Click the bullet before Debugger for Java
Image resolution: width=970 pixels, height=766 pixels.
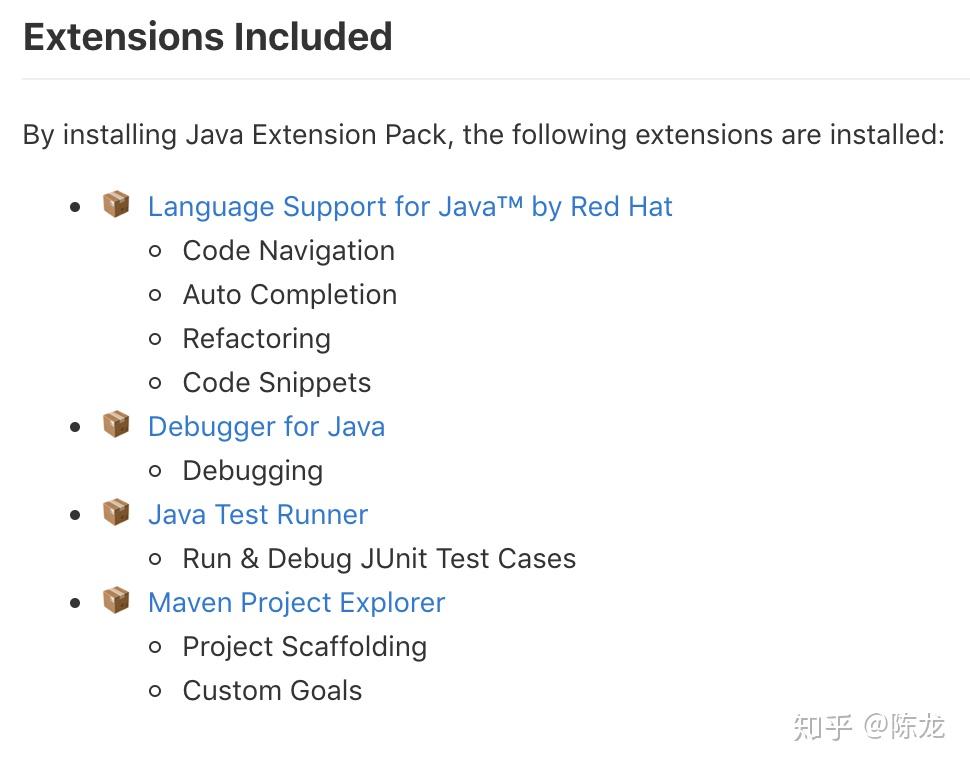point(76,427)
